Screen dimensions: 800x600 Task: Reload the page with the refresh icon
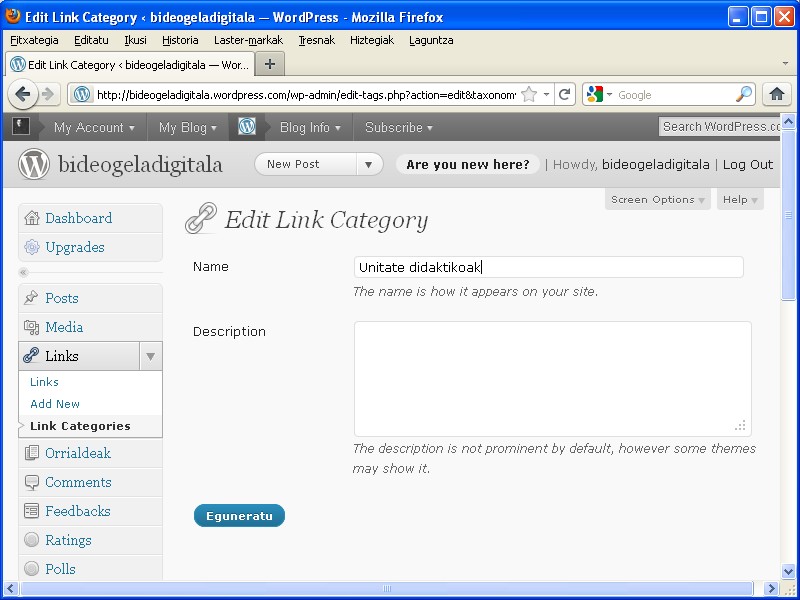(x=564, y=94)
